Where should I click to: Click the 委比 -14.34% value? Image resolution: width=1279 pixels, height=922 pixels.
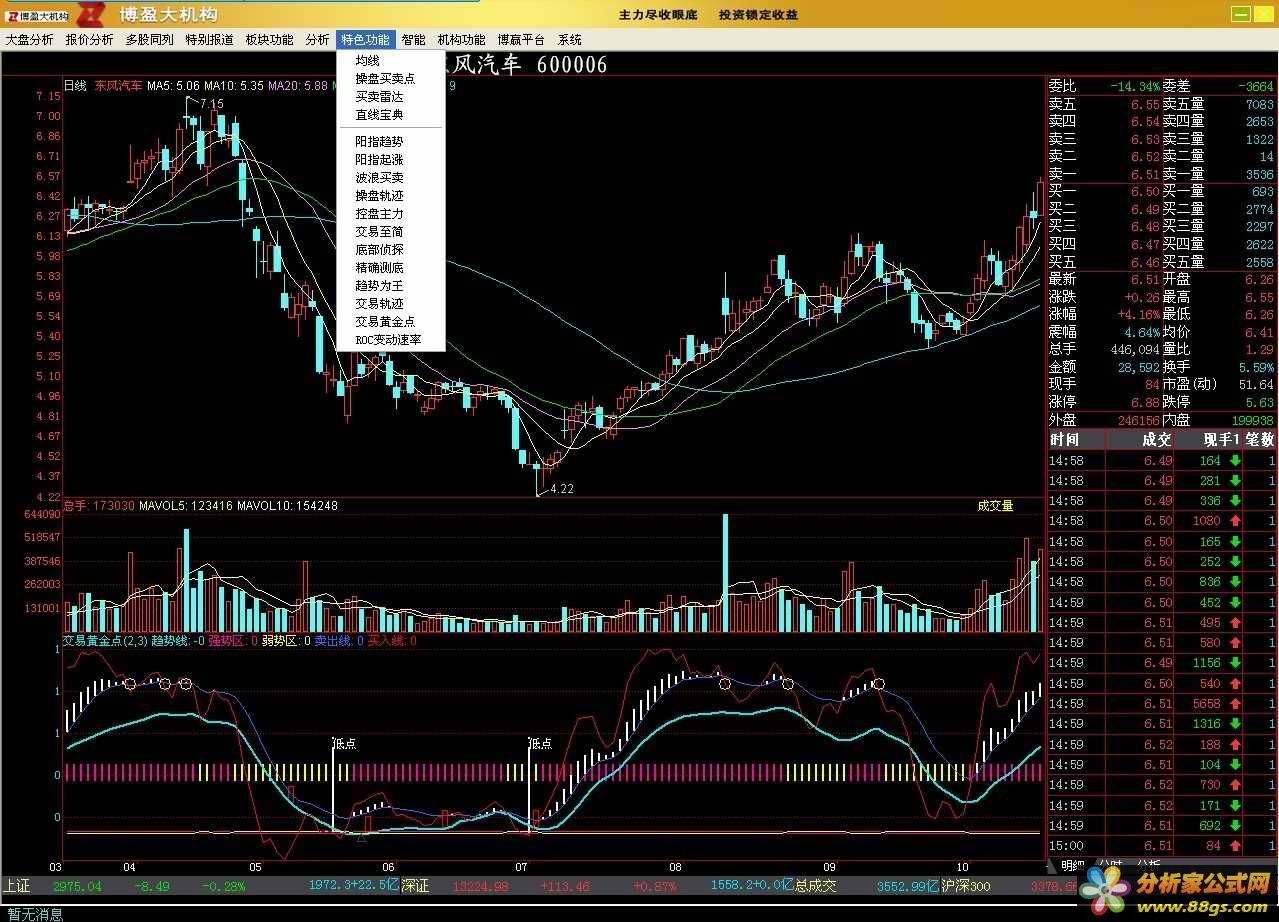(1135, 87)
